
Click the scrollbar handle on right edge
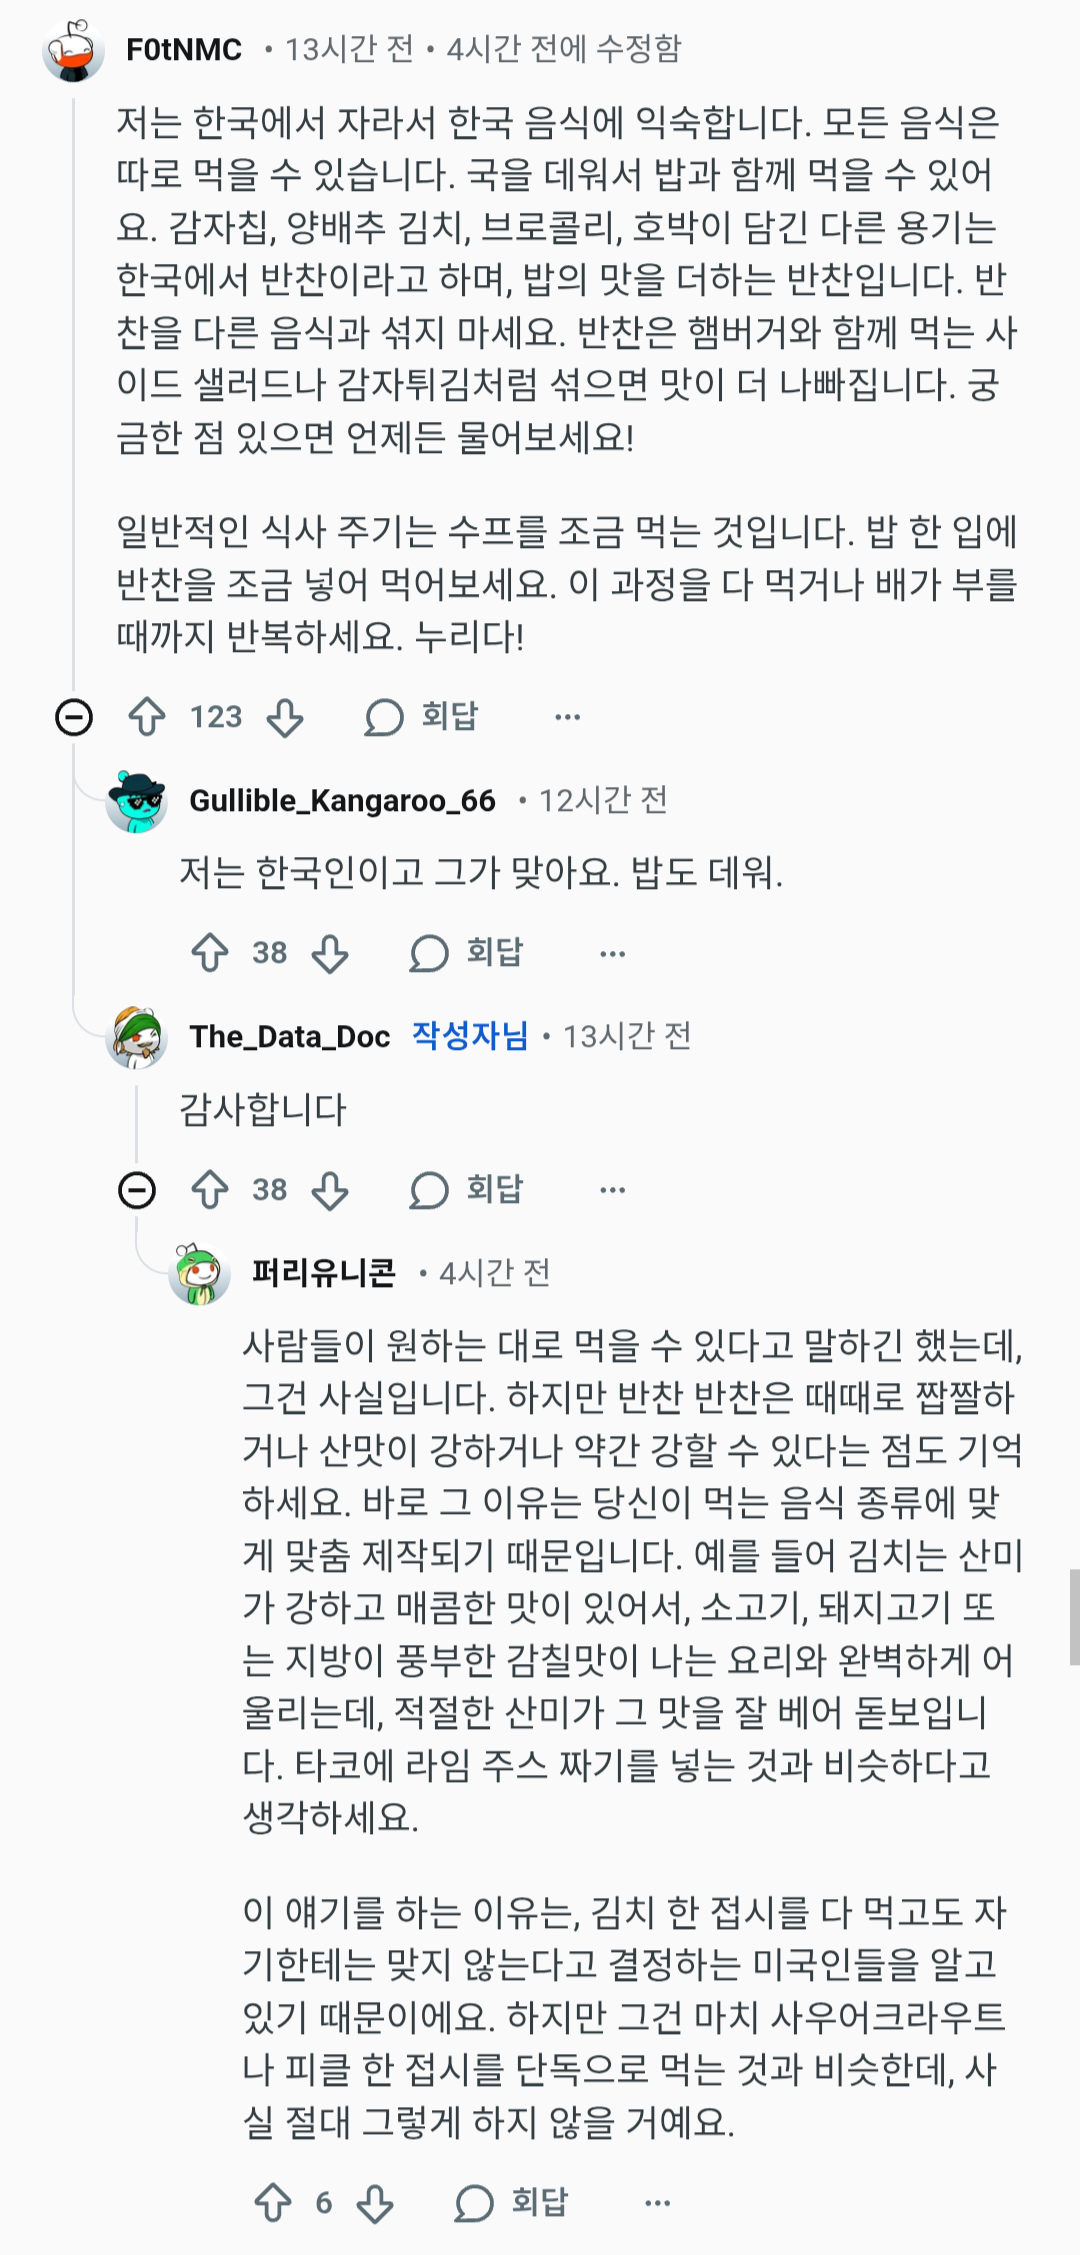(1074, 1617)
